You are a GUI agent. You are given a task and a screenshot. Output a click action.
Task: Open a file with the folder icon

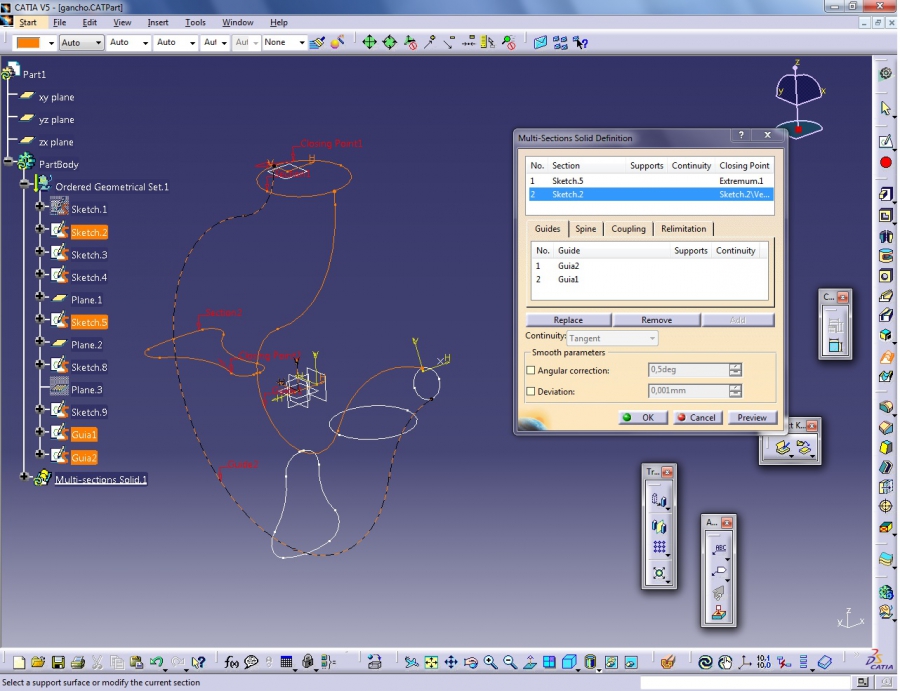click(x=38, y=662)
